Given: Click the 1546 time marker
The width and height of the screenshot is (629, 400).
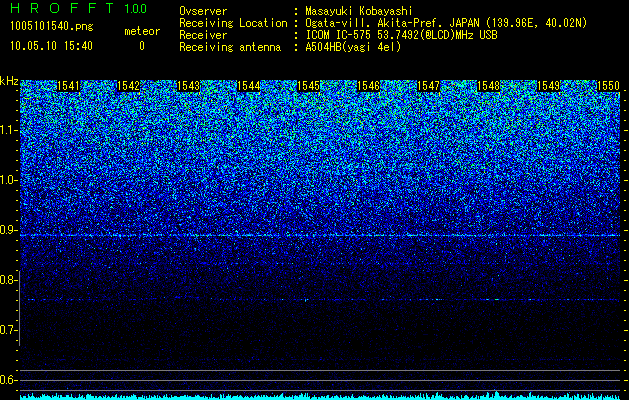Looking at the screenshot, I should coord(369,86).
